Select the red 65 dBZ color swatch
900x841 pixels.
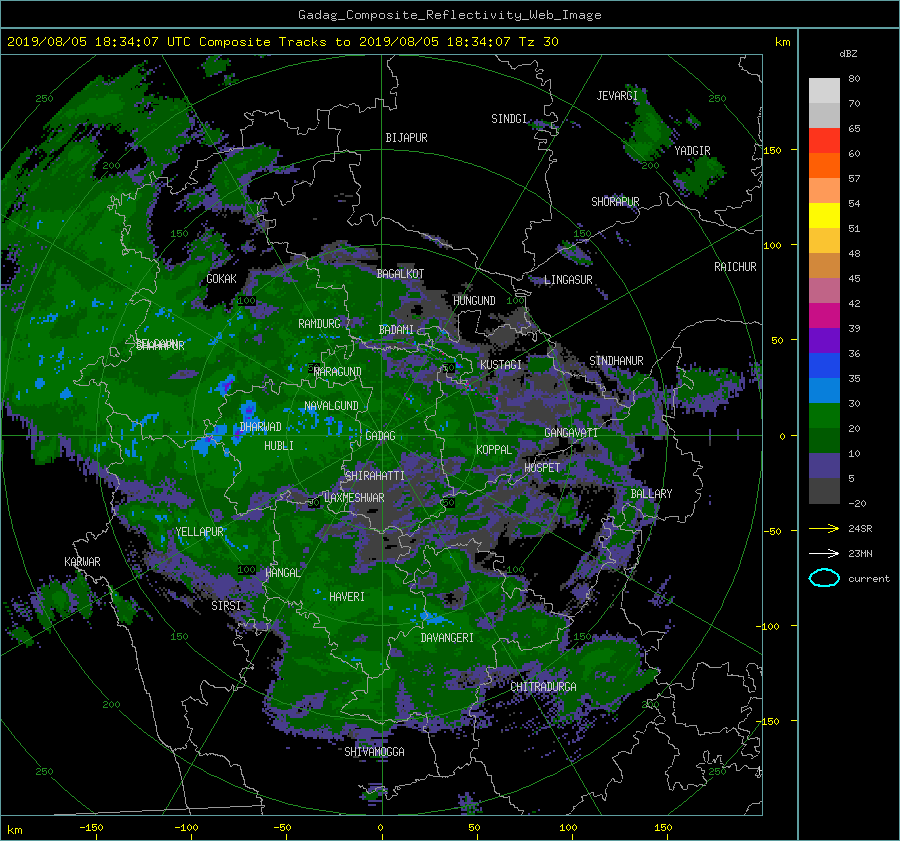[x=824, y=141]
